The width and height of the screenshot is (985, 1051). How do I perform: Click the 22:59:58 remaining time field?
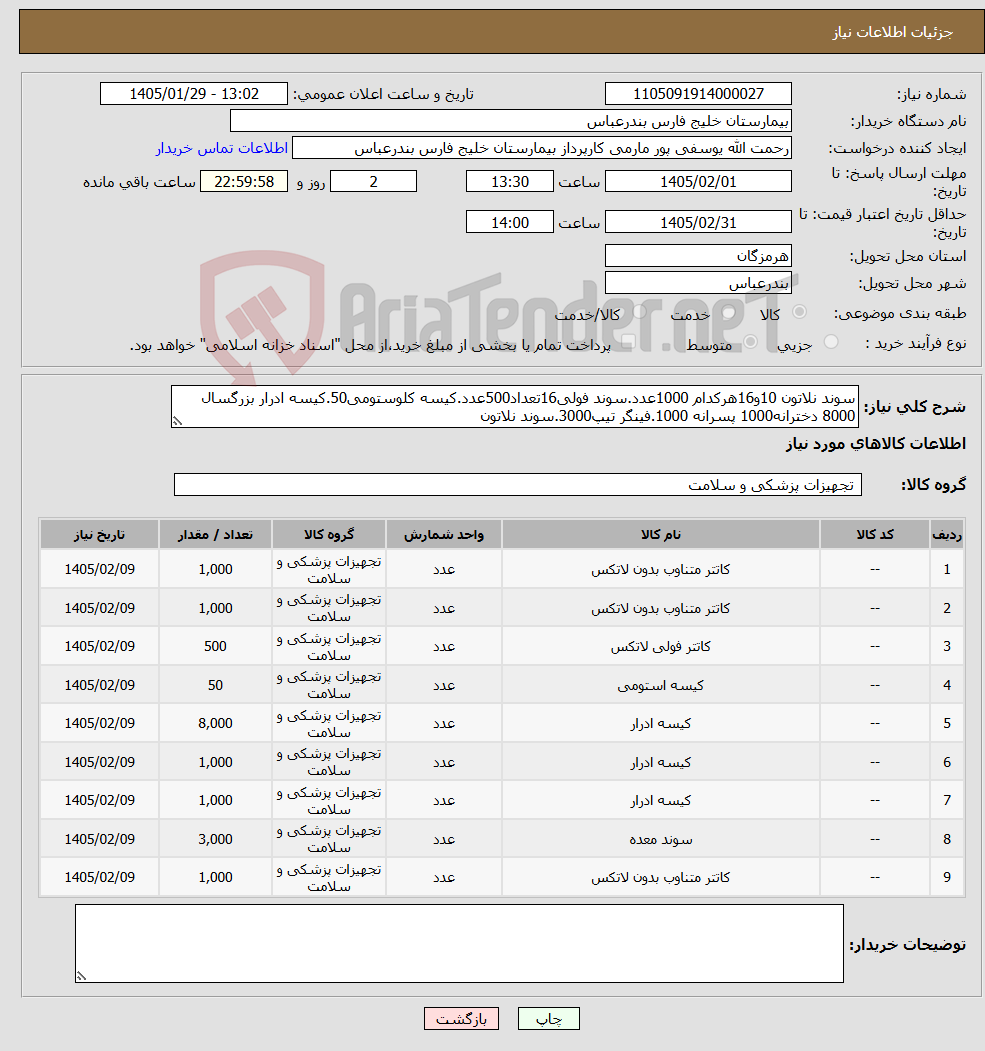[244, 182]
